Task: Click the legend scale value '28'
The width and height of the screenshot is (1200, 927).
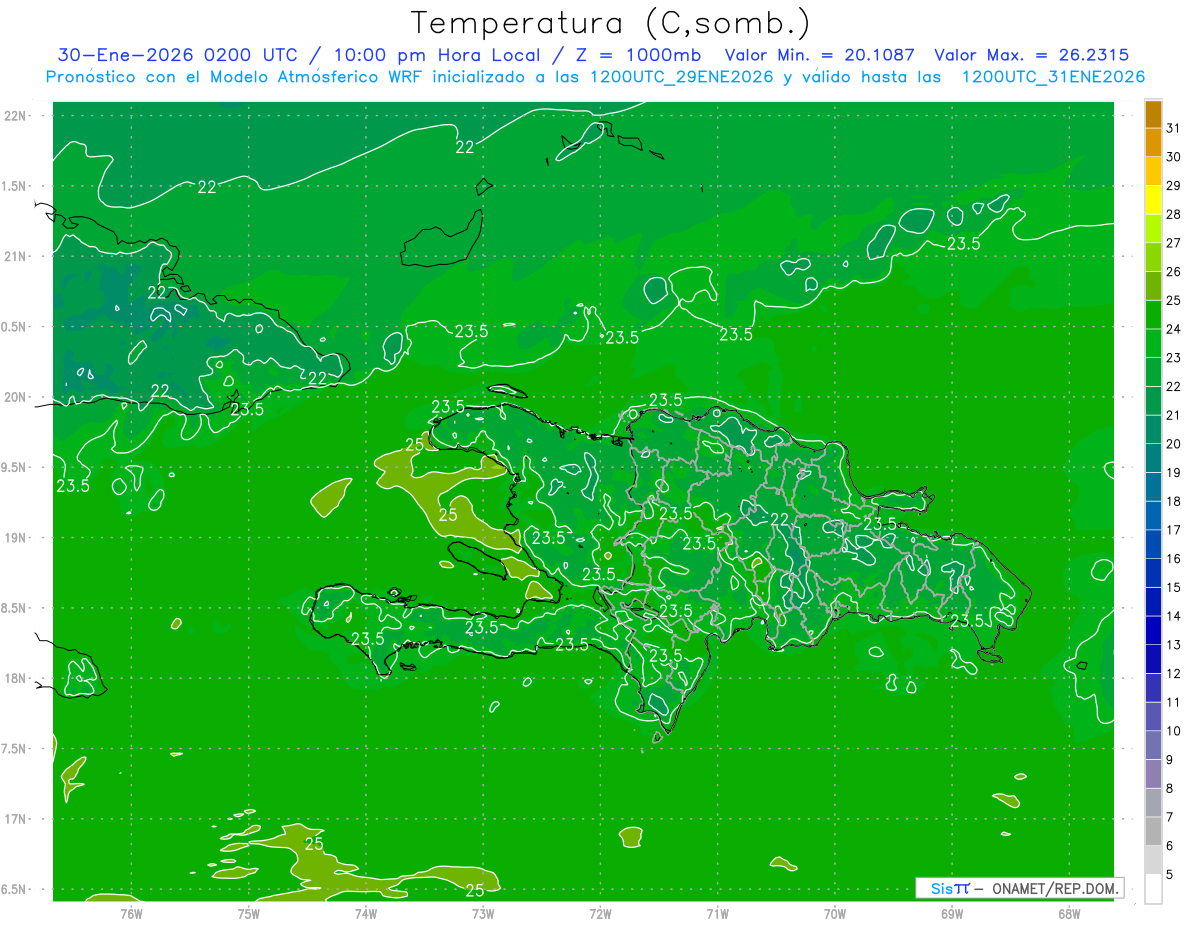Action: coord(1173,214)
